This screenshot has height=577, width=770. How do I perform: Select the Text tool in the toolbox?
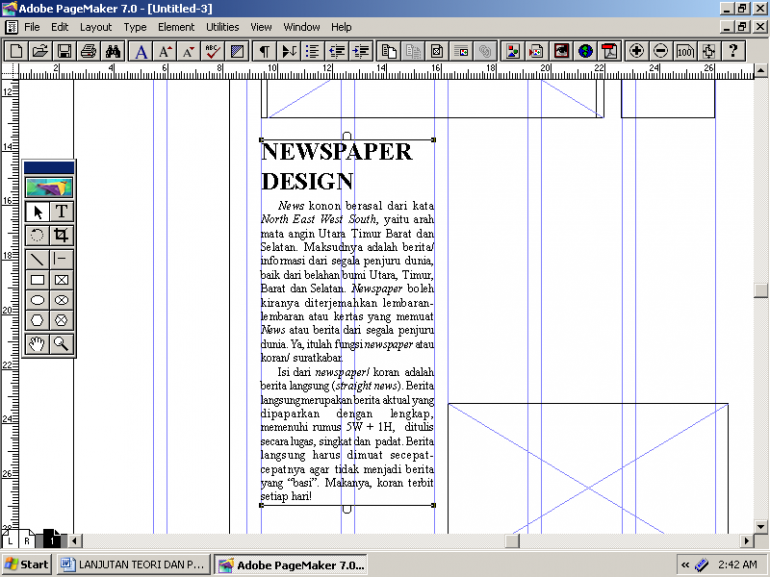click(x=61, y=212)
